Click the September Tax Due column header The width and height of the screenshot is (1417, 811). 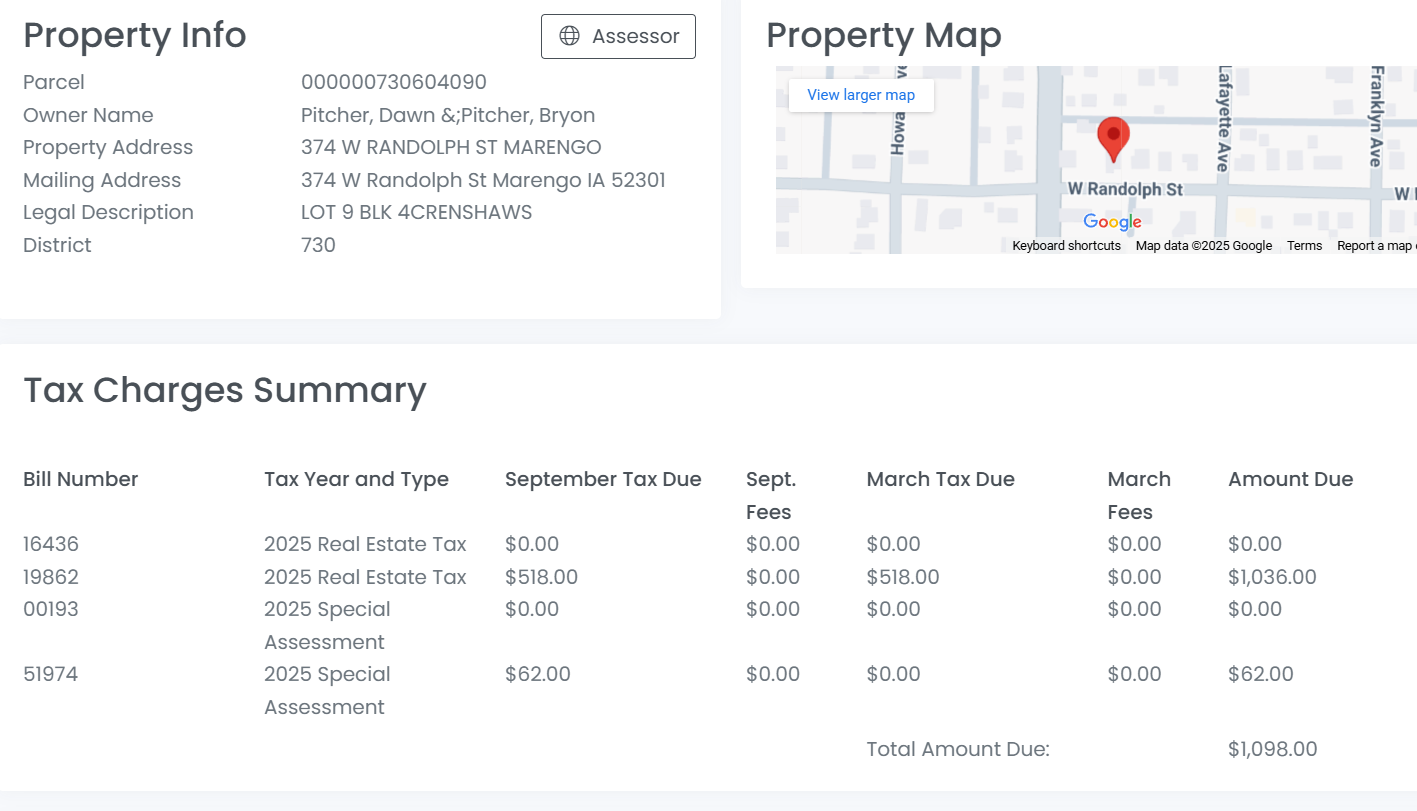point(603,479)
